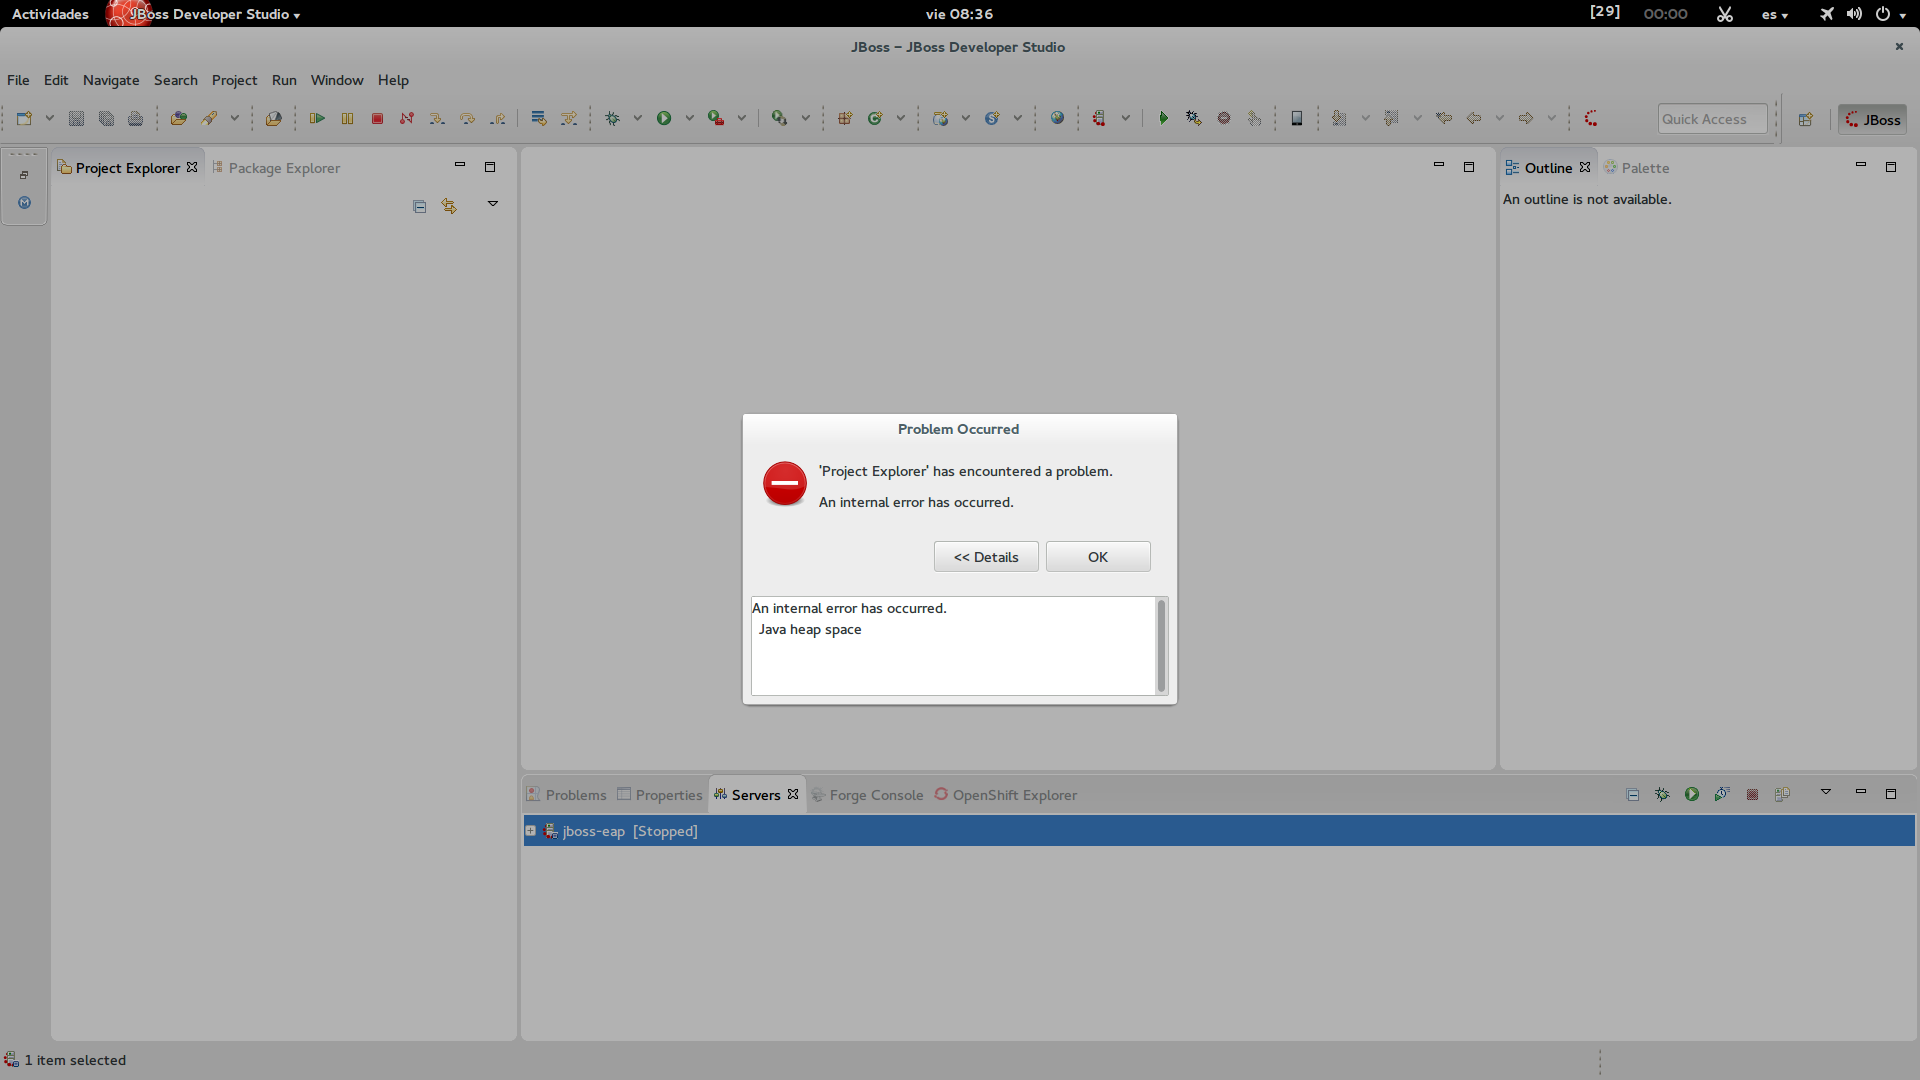The image size is (1920, 1080).
Task: Select the JBoss perspective button
Action: click(1872, 119)
